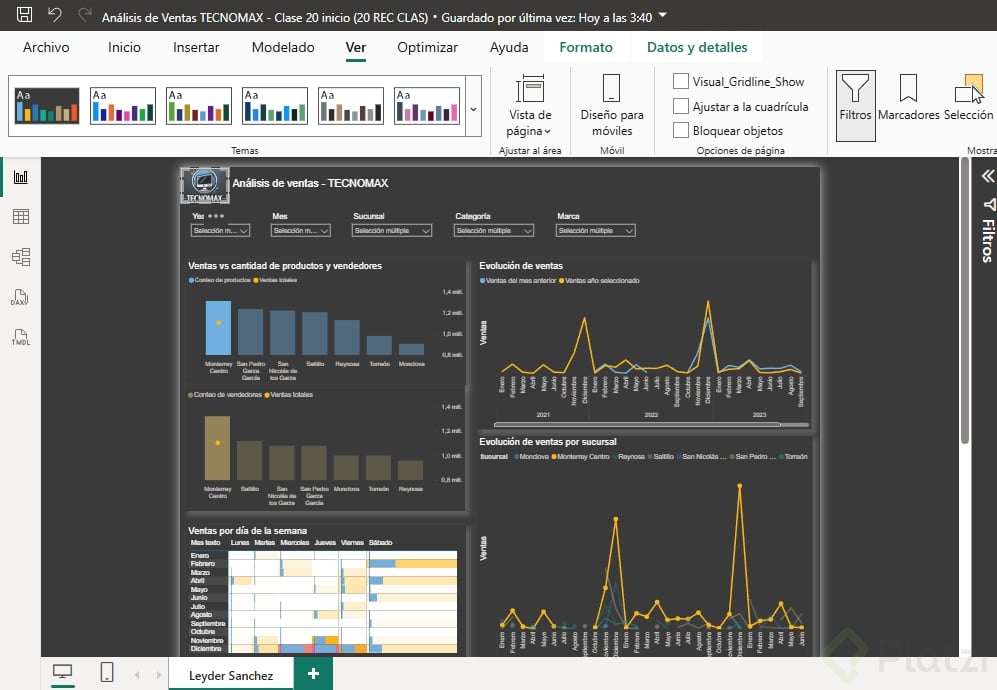Open the Modelado tab
This screenshot has height=690, width=997.
(x=283, y=47)
